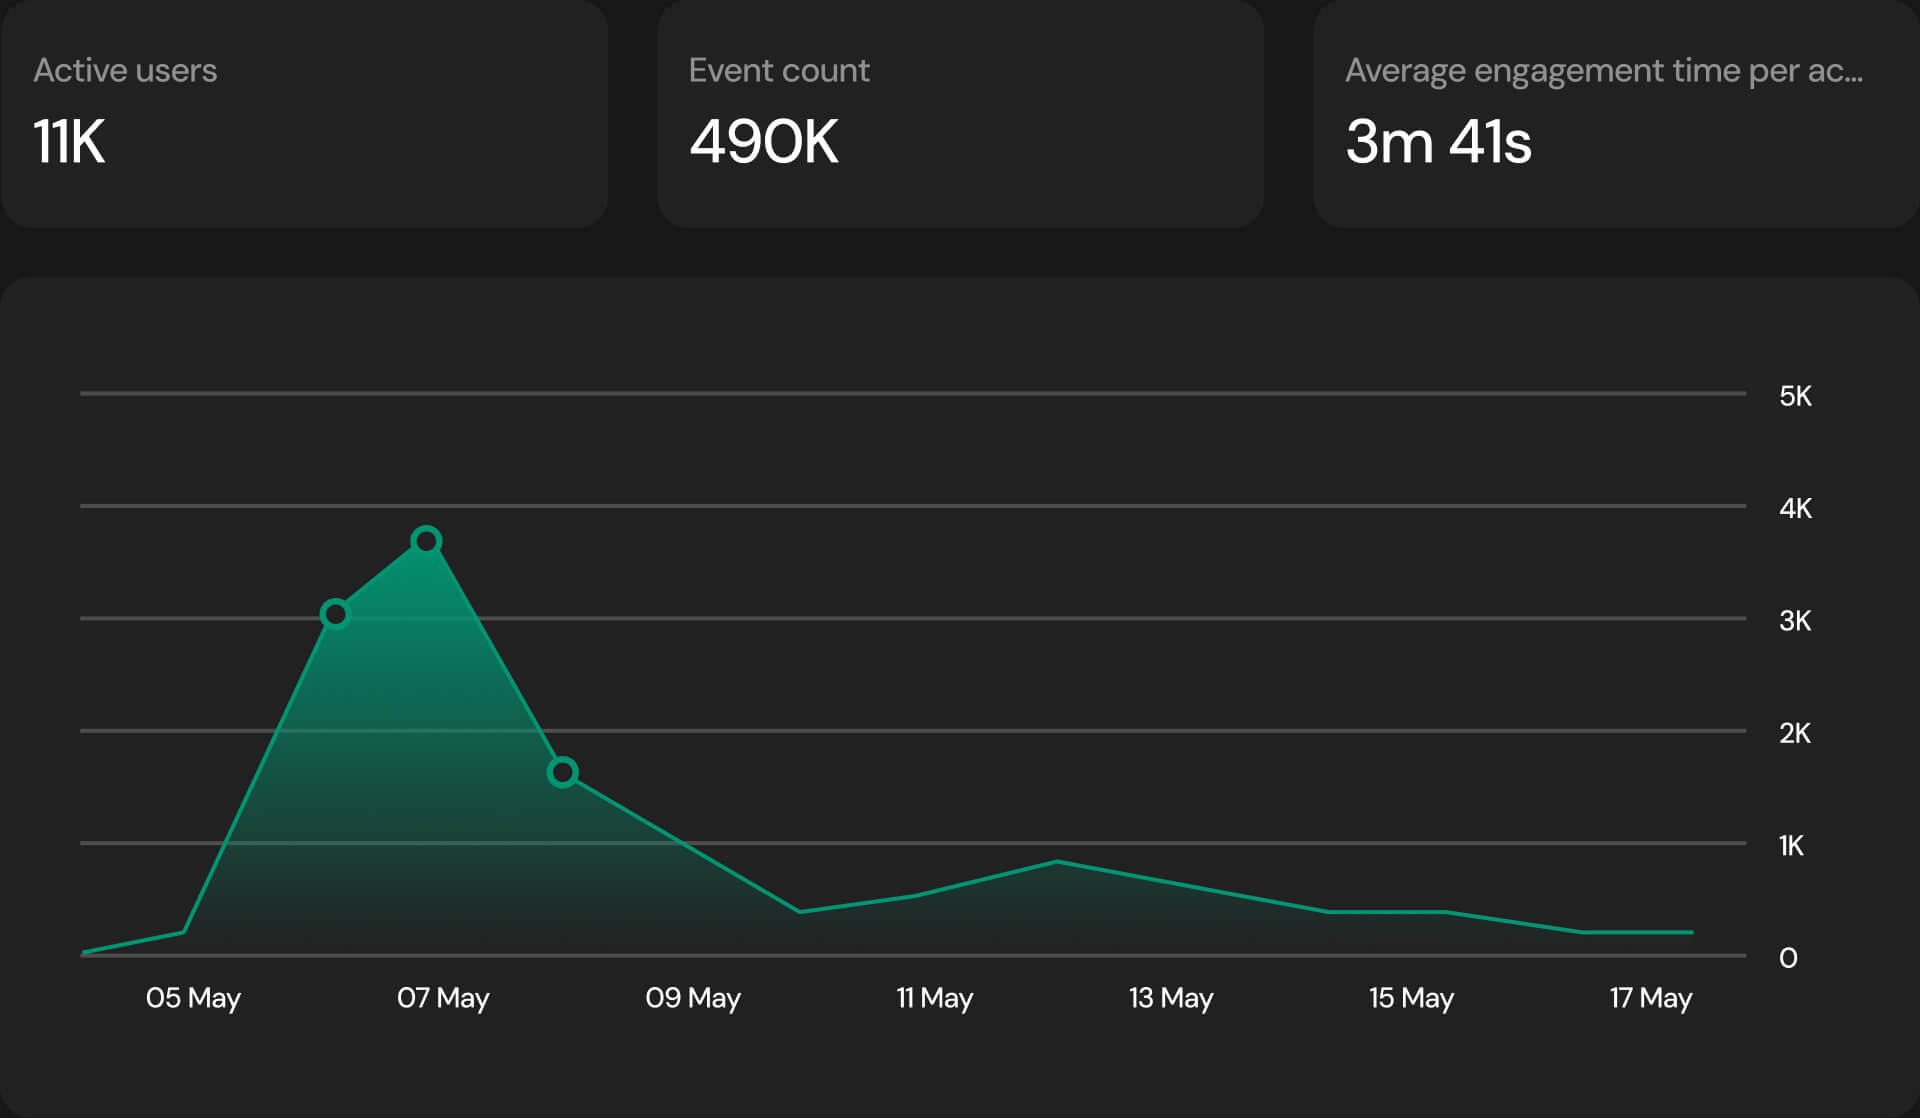
Task: Click the 3K y-axis label
Action: click(1795, 621)
